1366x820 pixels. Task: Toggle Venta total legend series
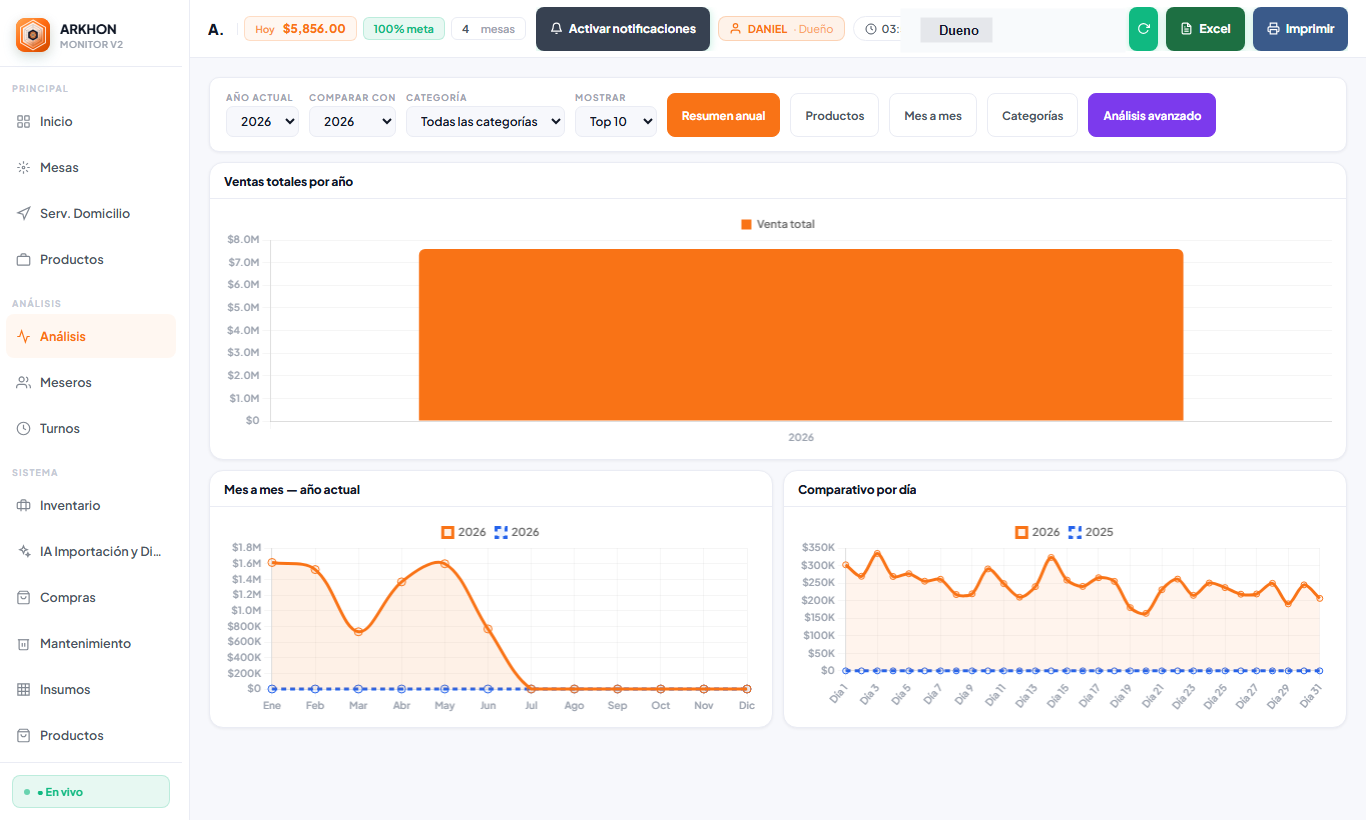[x=778, y=224]
